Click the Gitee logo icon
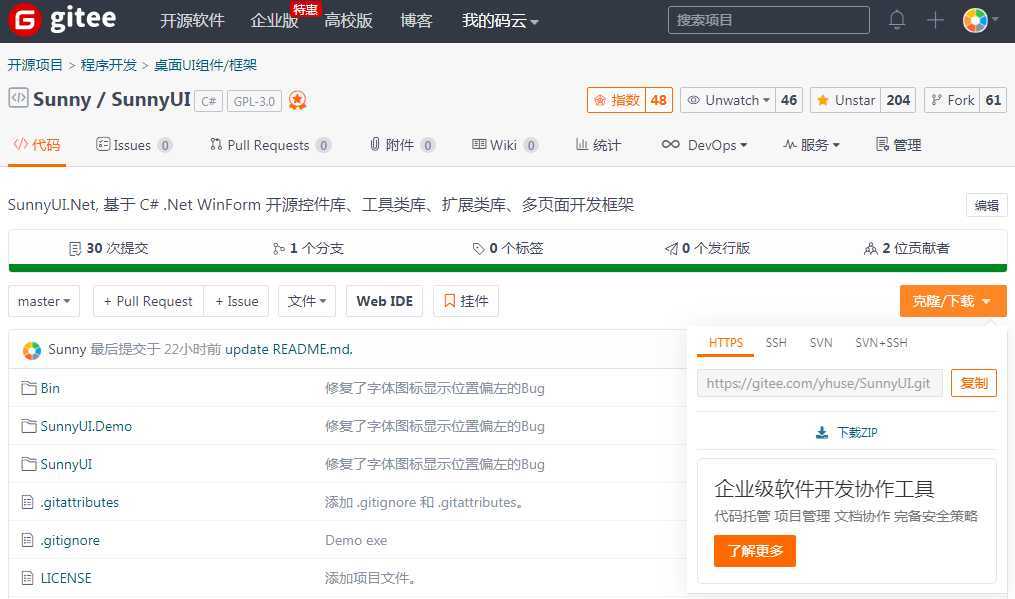This screenshot has width=1015, height=599. pyautogui.click(x=24, y=20)
